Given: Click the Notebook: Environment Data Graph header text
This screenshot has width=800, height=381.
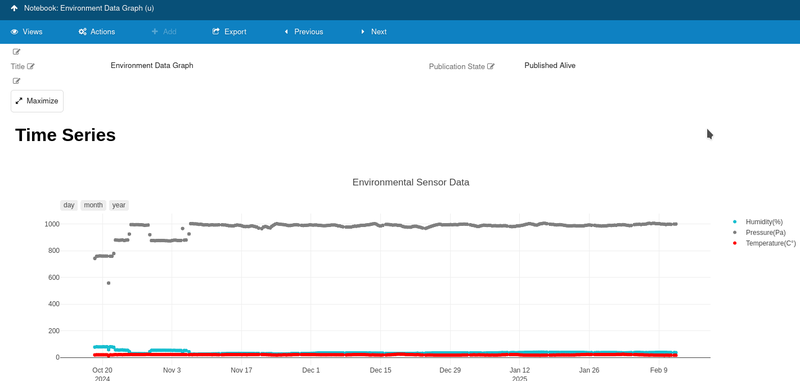Looking at the screenshot, I should point(89,8).
